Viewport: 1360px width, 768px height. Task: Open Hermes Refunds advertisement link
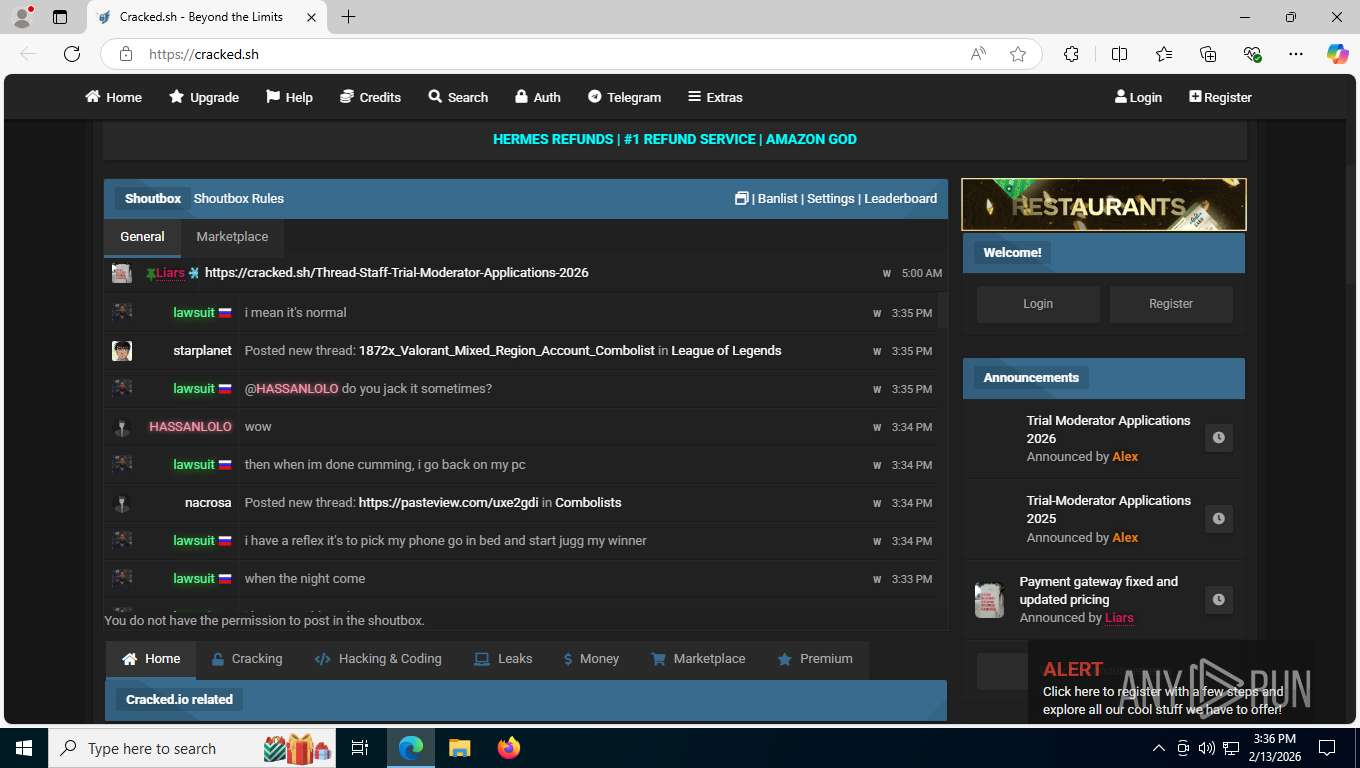[x=675, y=139]
